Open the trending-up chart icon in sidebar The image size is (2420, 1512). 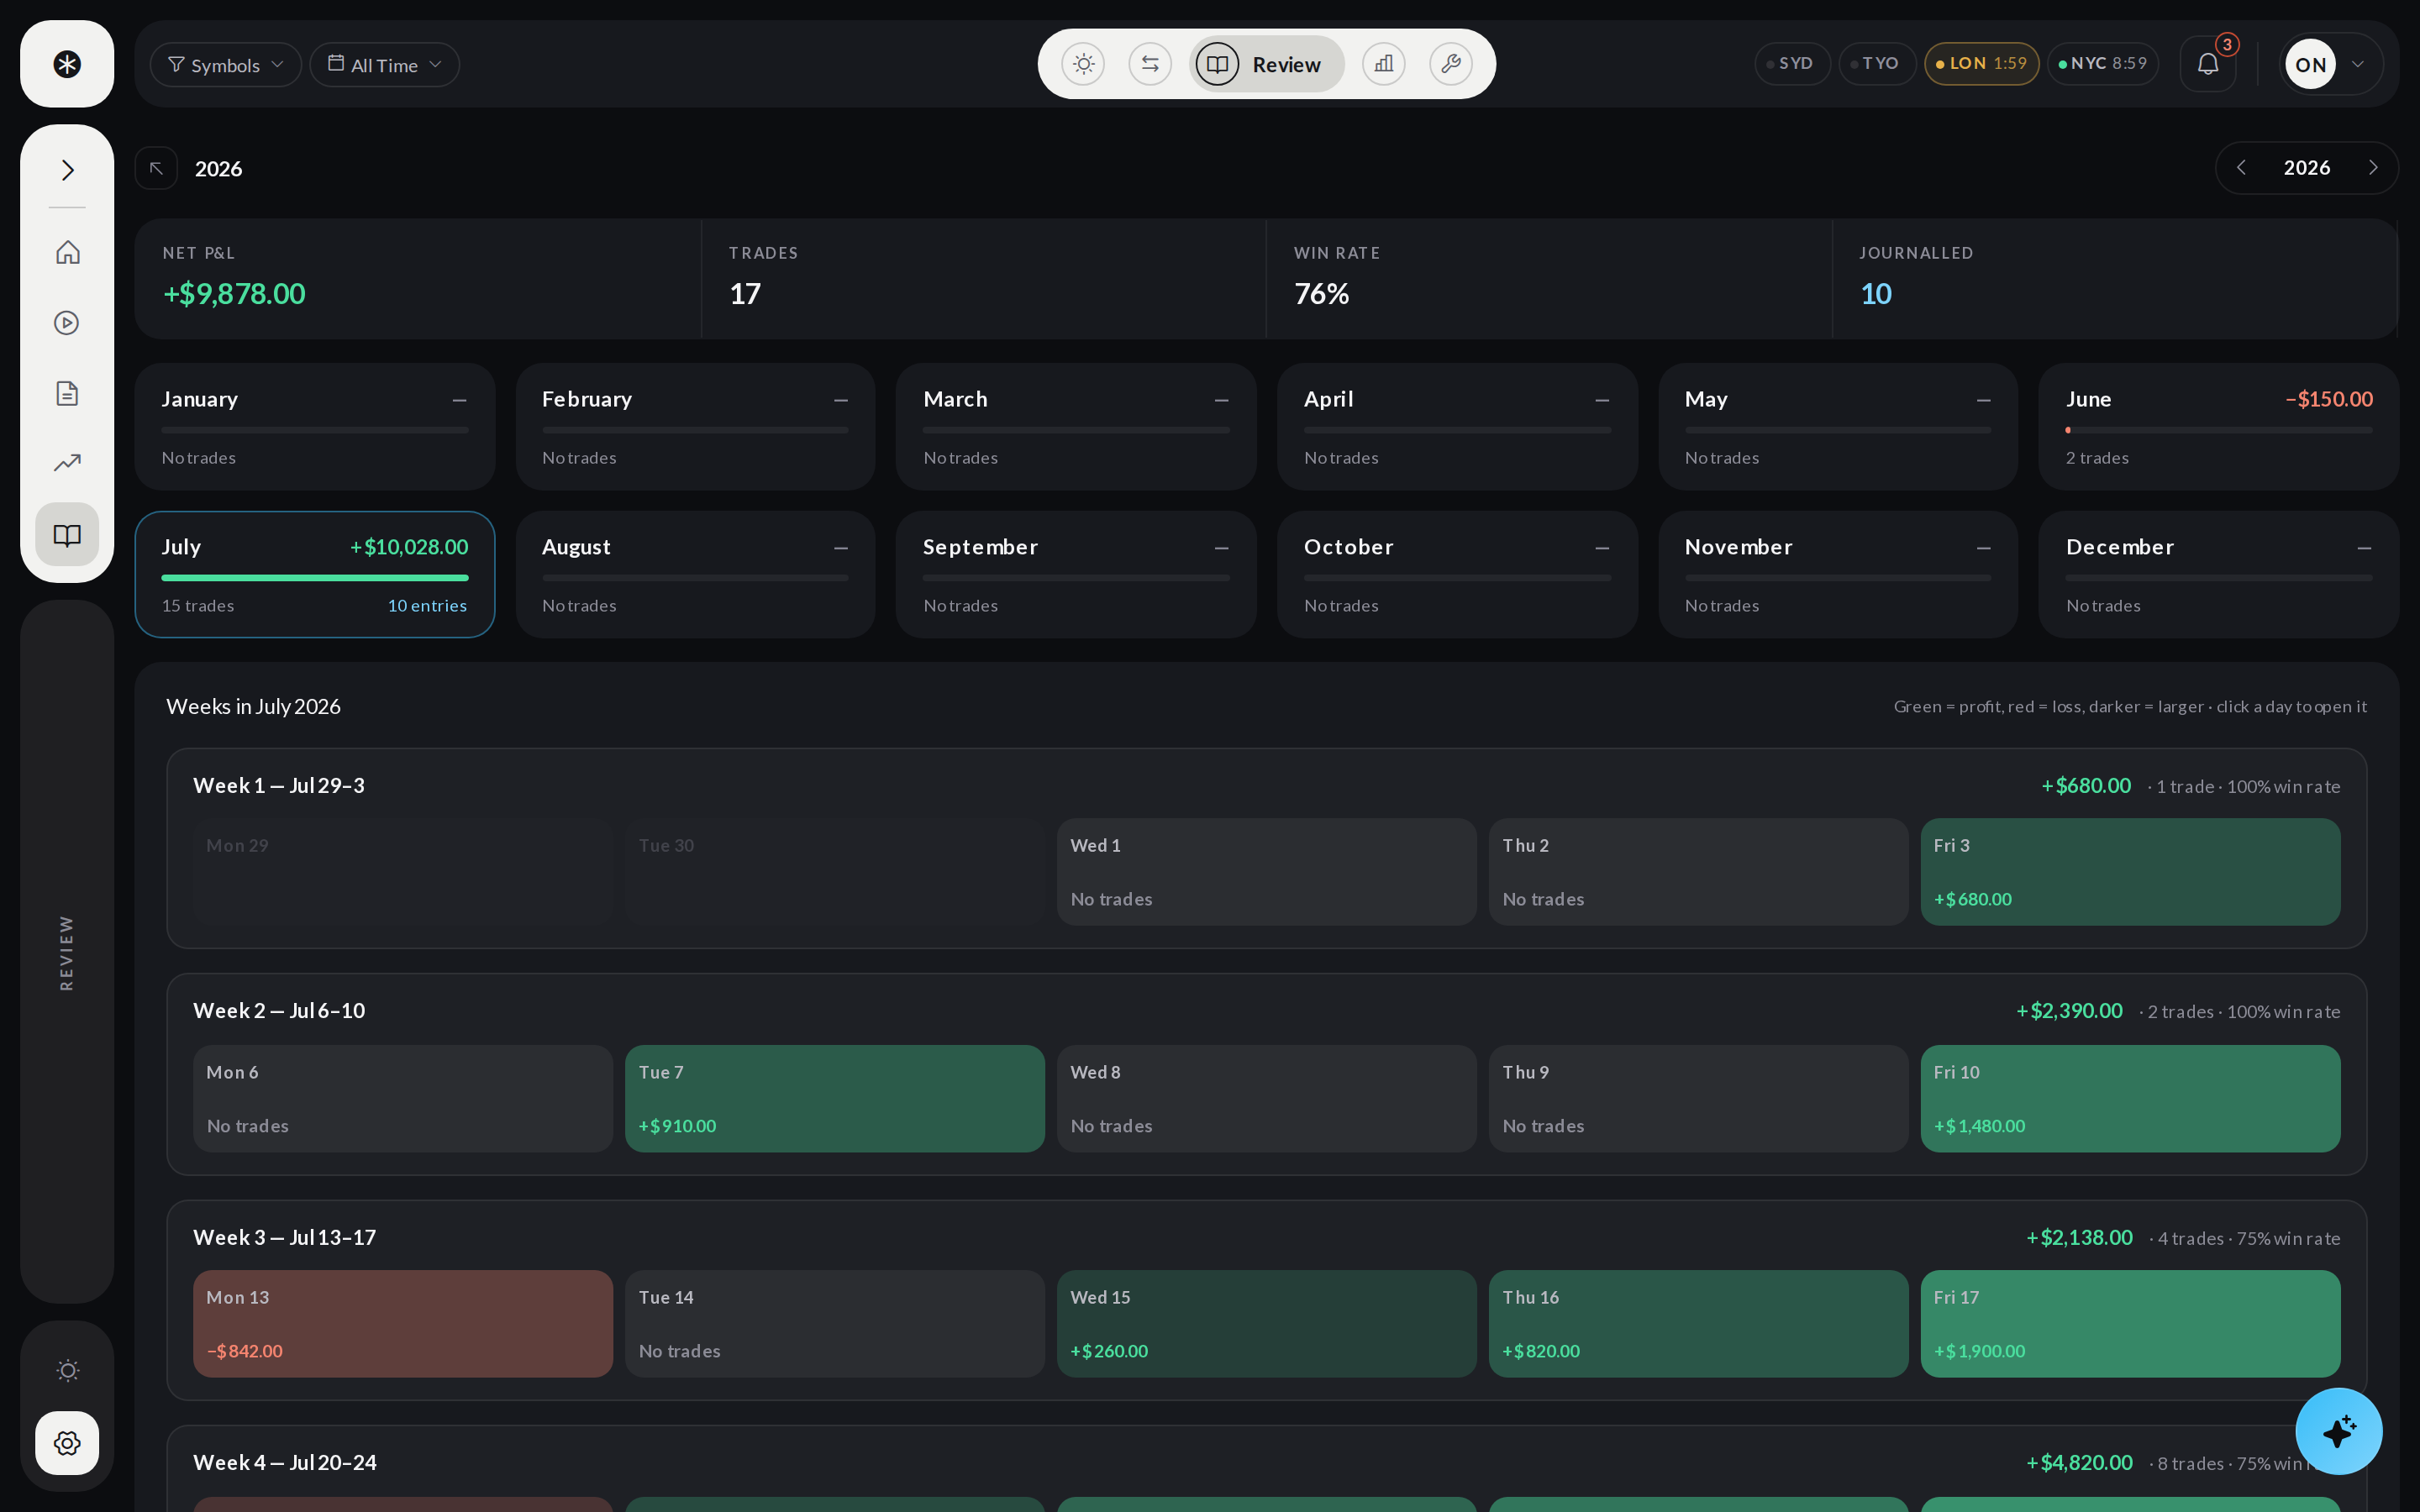(x=67, y=463)
